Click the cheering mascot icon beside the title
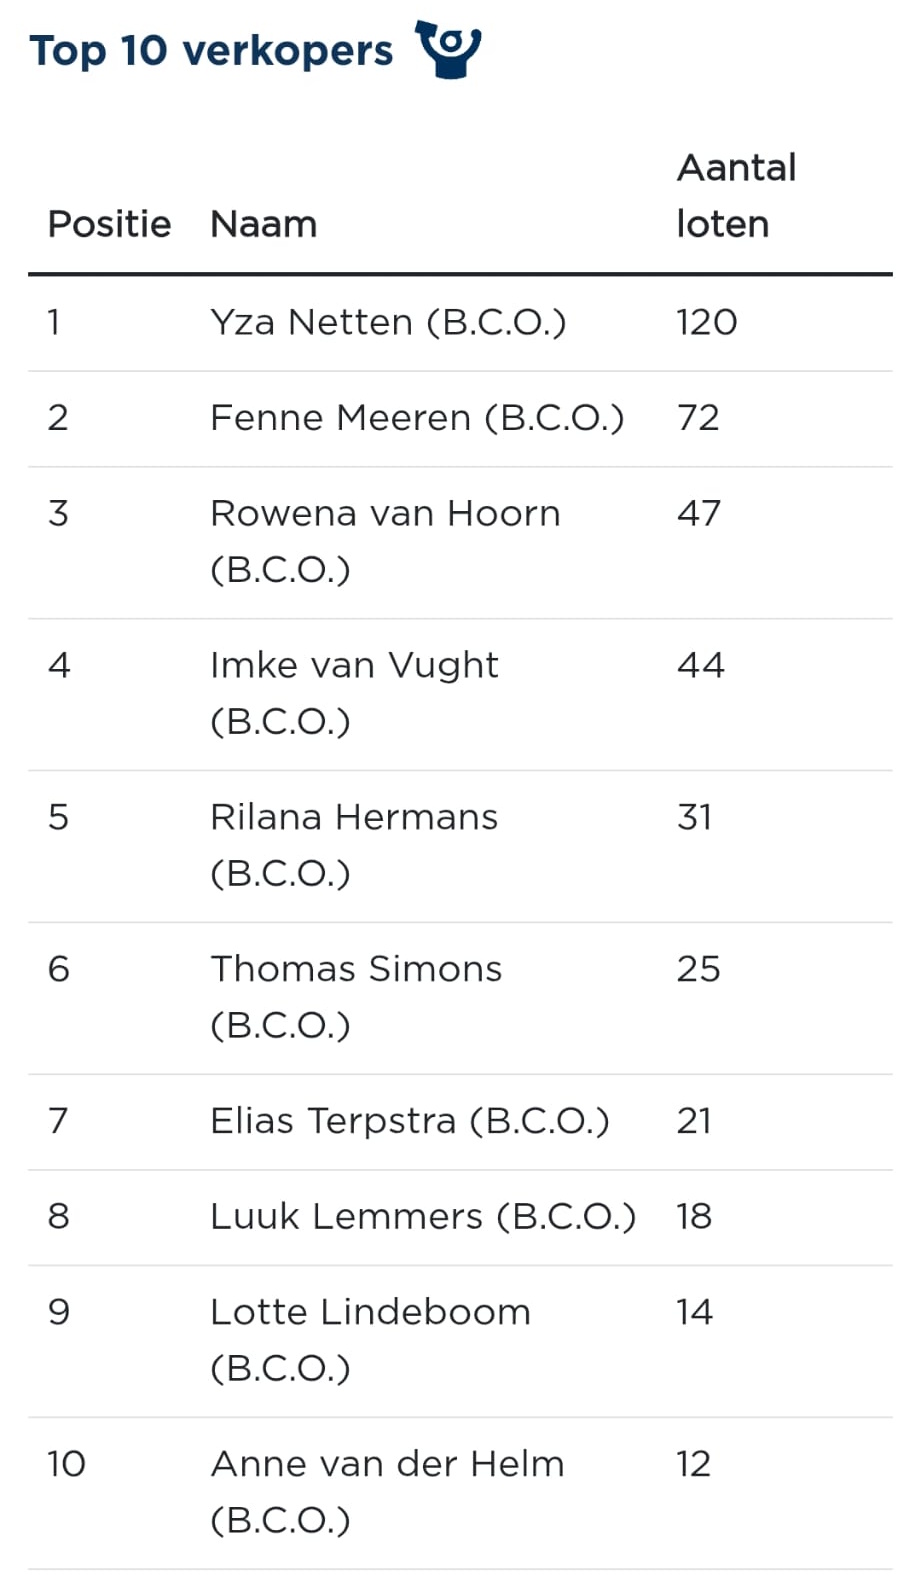 click(x=449, y=48)
